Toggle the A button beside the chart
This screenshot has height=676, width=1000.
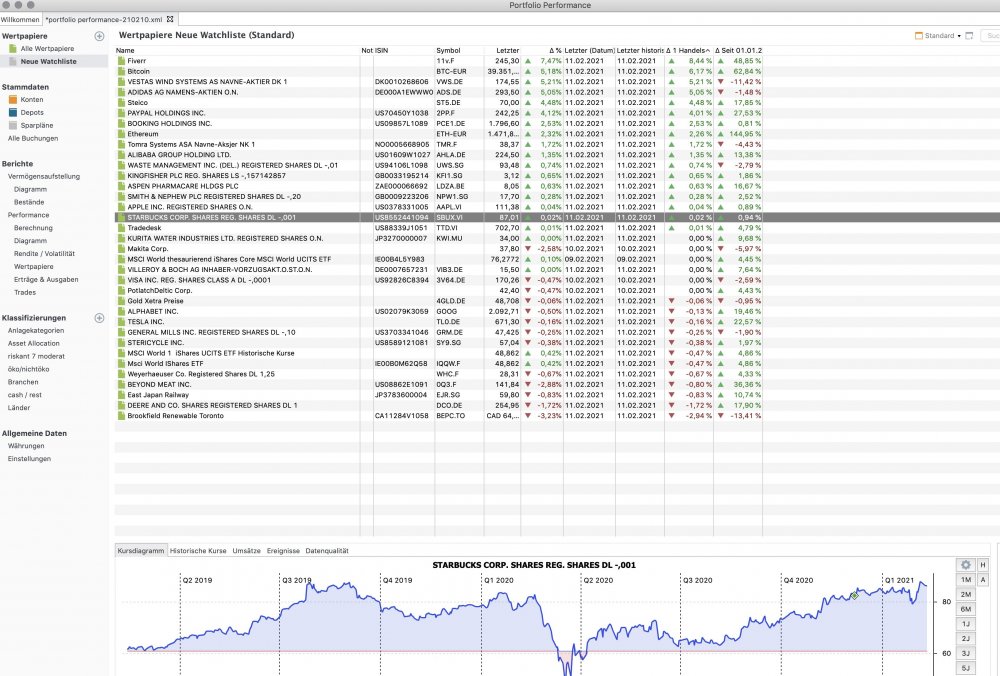[984, 580]
